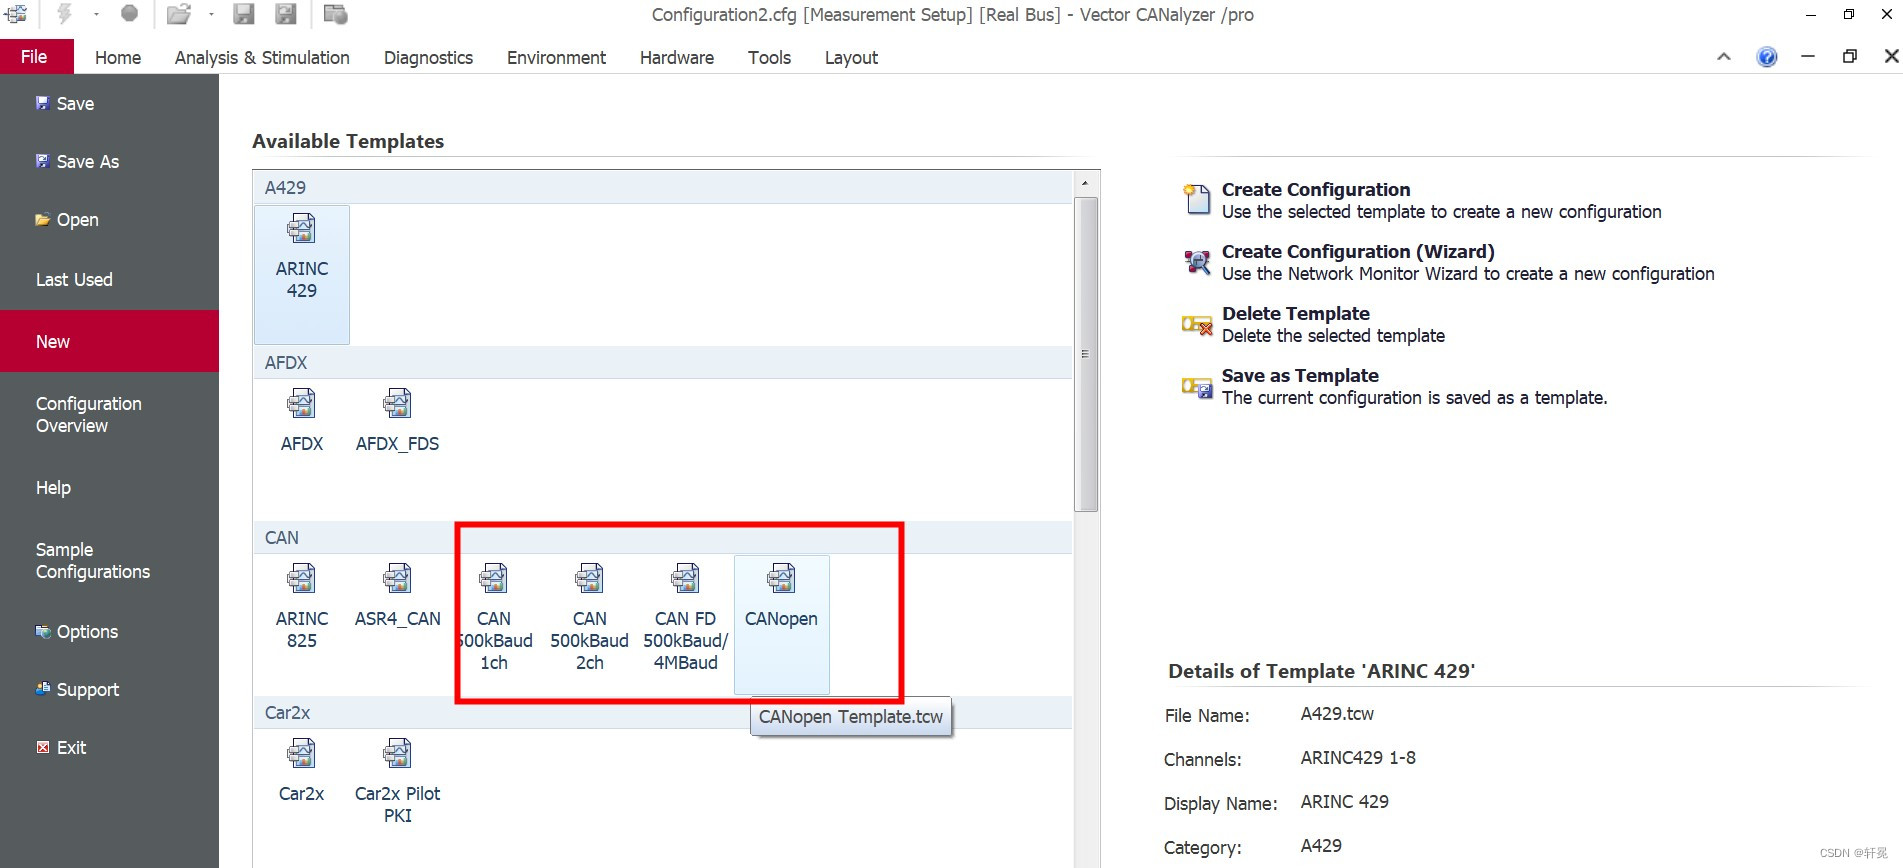
Task: Click Support in the sidebar
Action: coord(77,689)
